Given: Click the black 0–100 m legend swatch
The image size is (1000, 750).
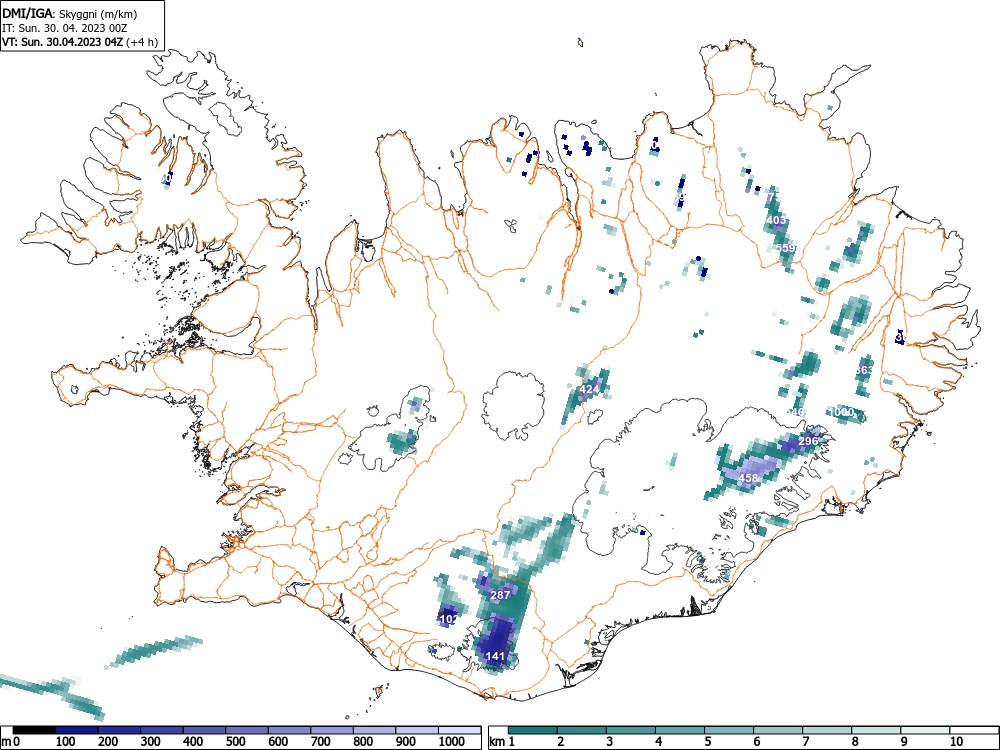Looking at the screenshot, I should (34, 730).
